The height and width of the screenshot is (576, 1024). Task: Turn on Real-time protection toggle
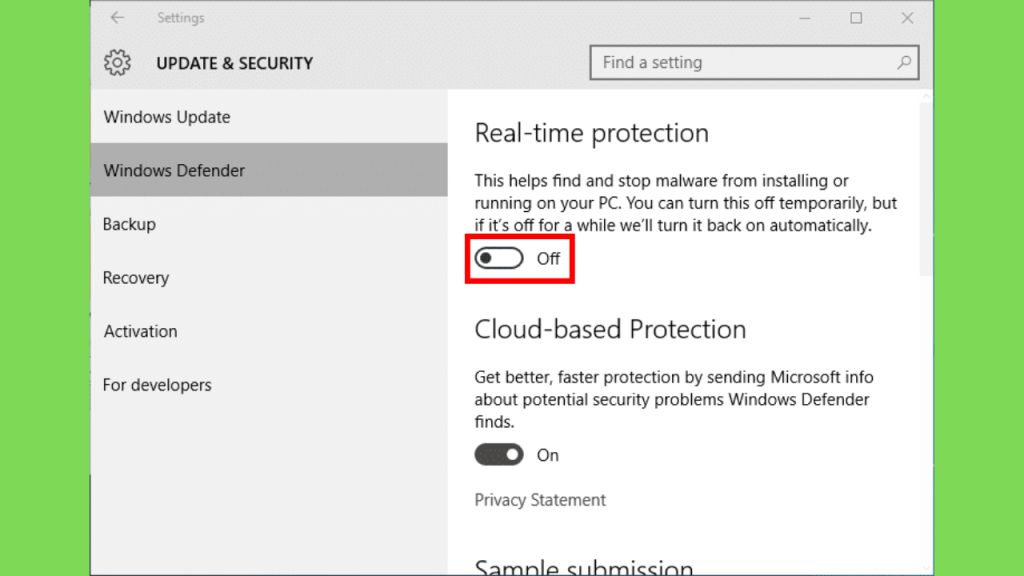[499, 259]
